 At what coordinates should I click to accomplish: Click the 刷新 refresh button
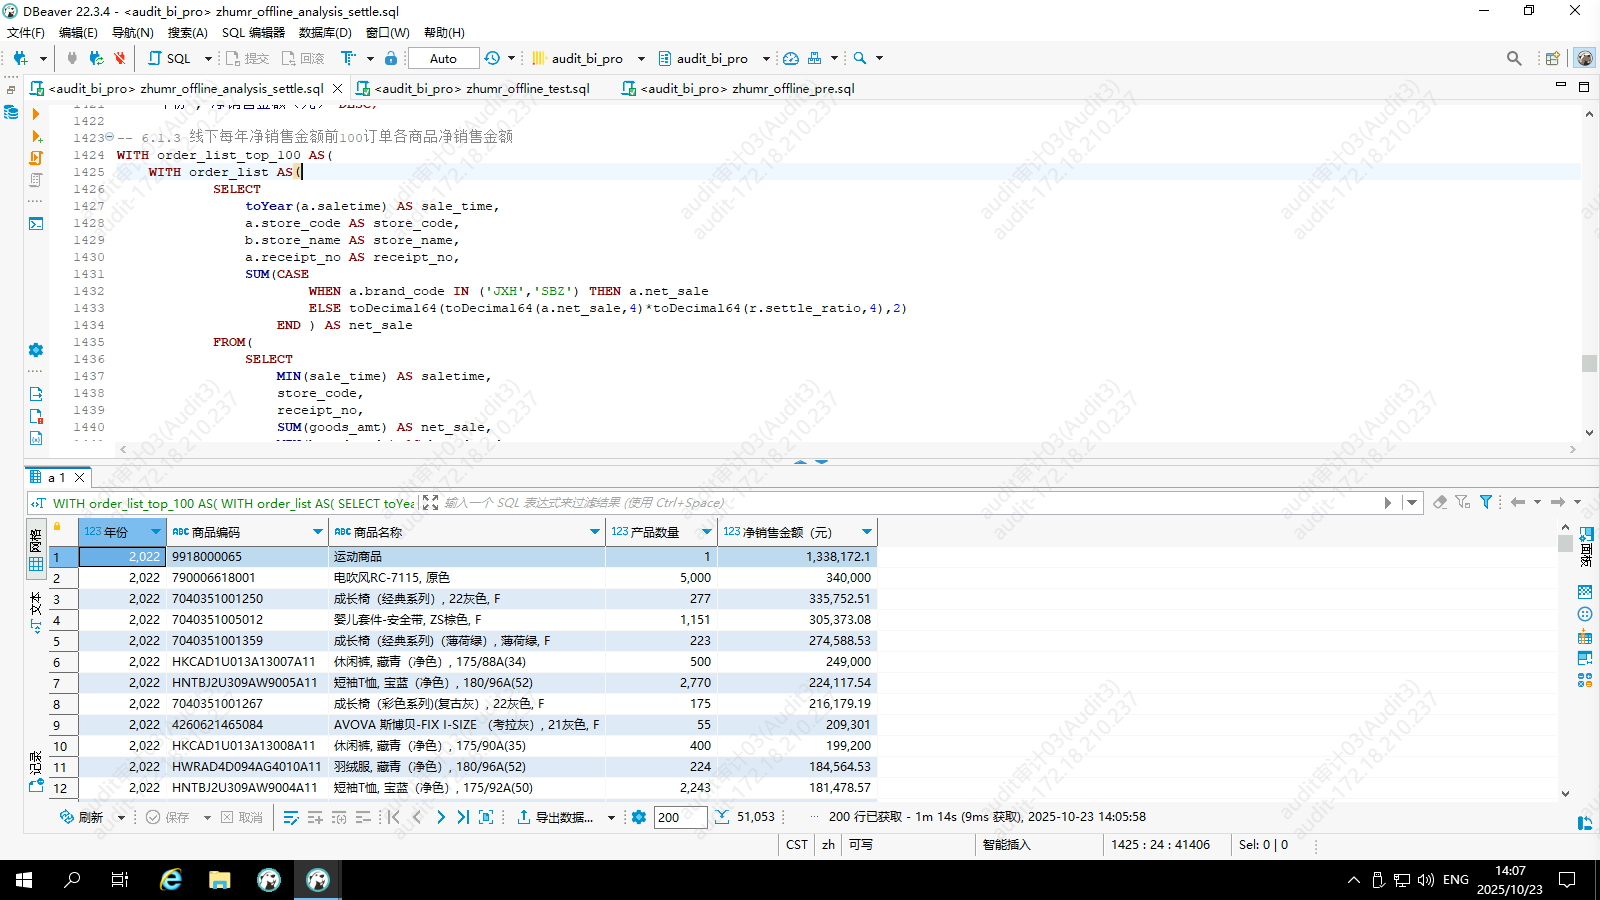[x=82, y=817]
